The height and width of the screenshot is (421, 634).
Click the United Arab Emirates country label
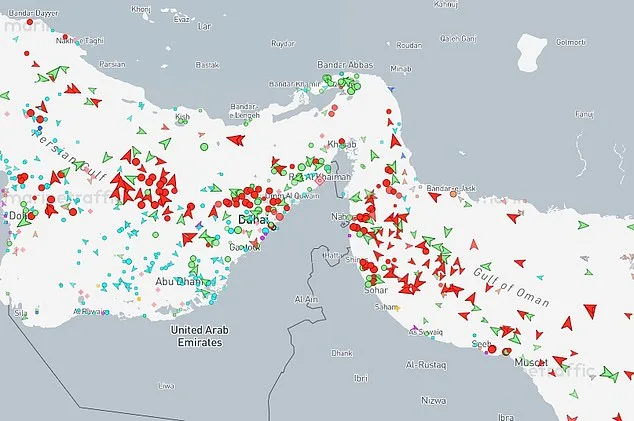point(200,335)
